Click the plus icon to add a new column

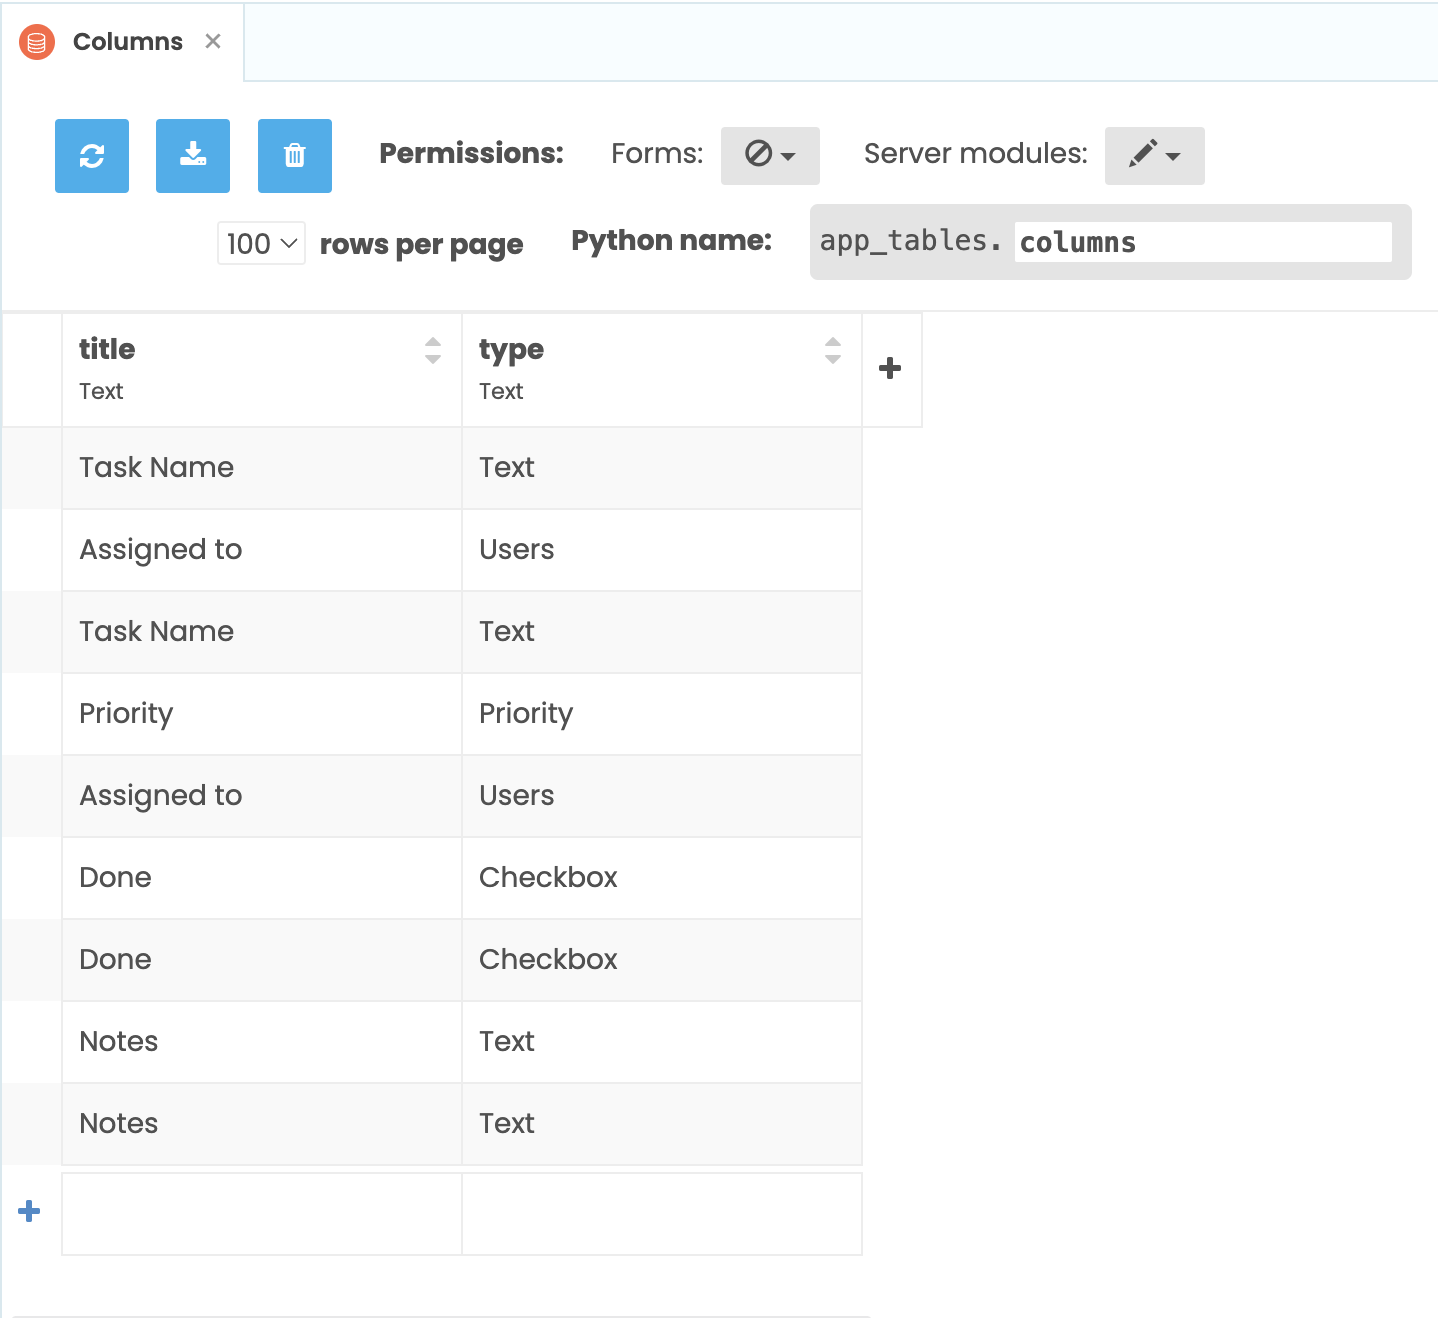click(889, 368)
